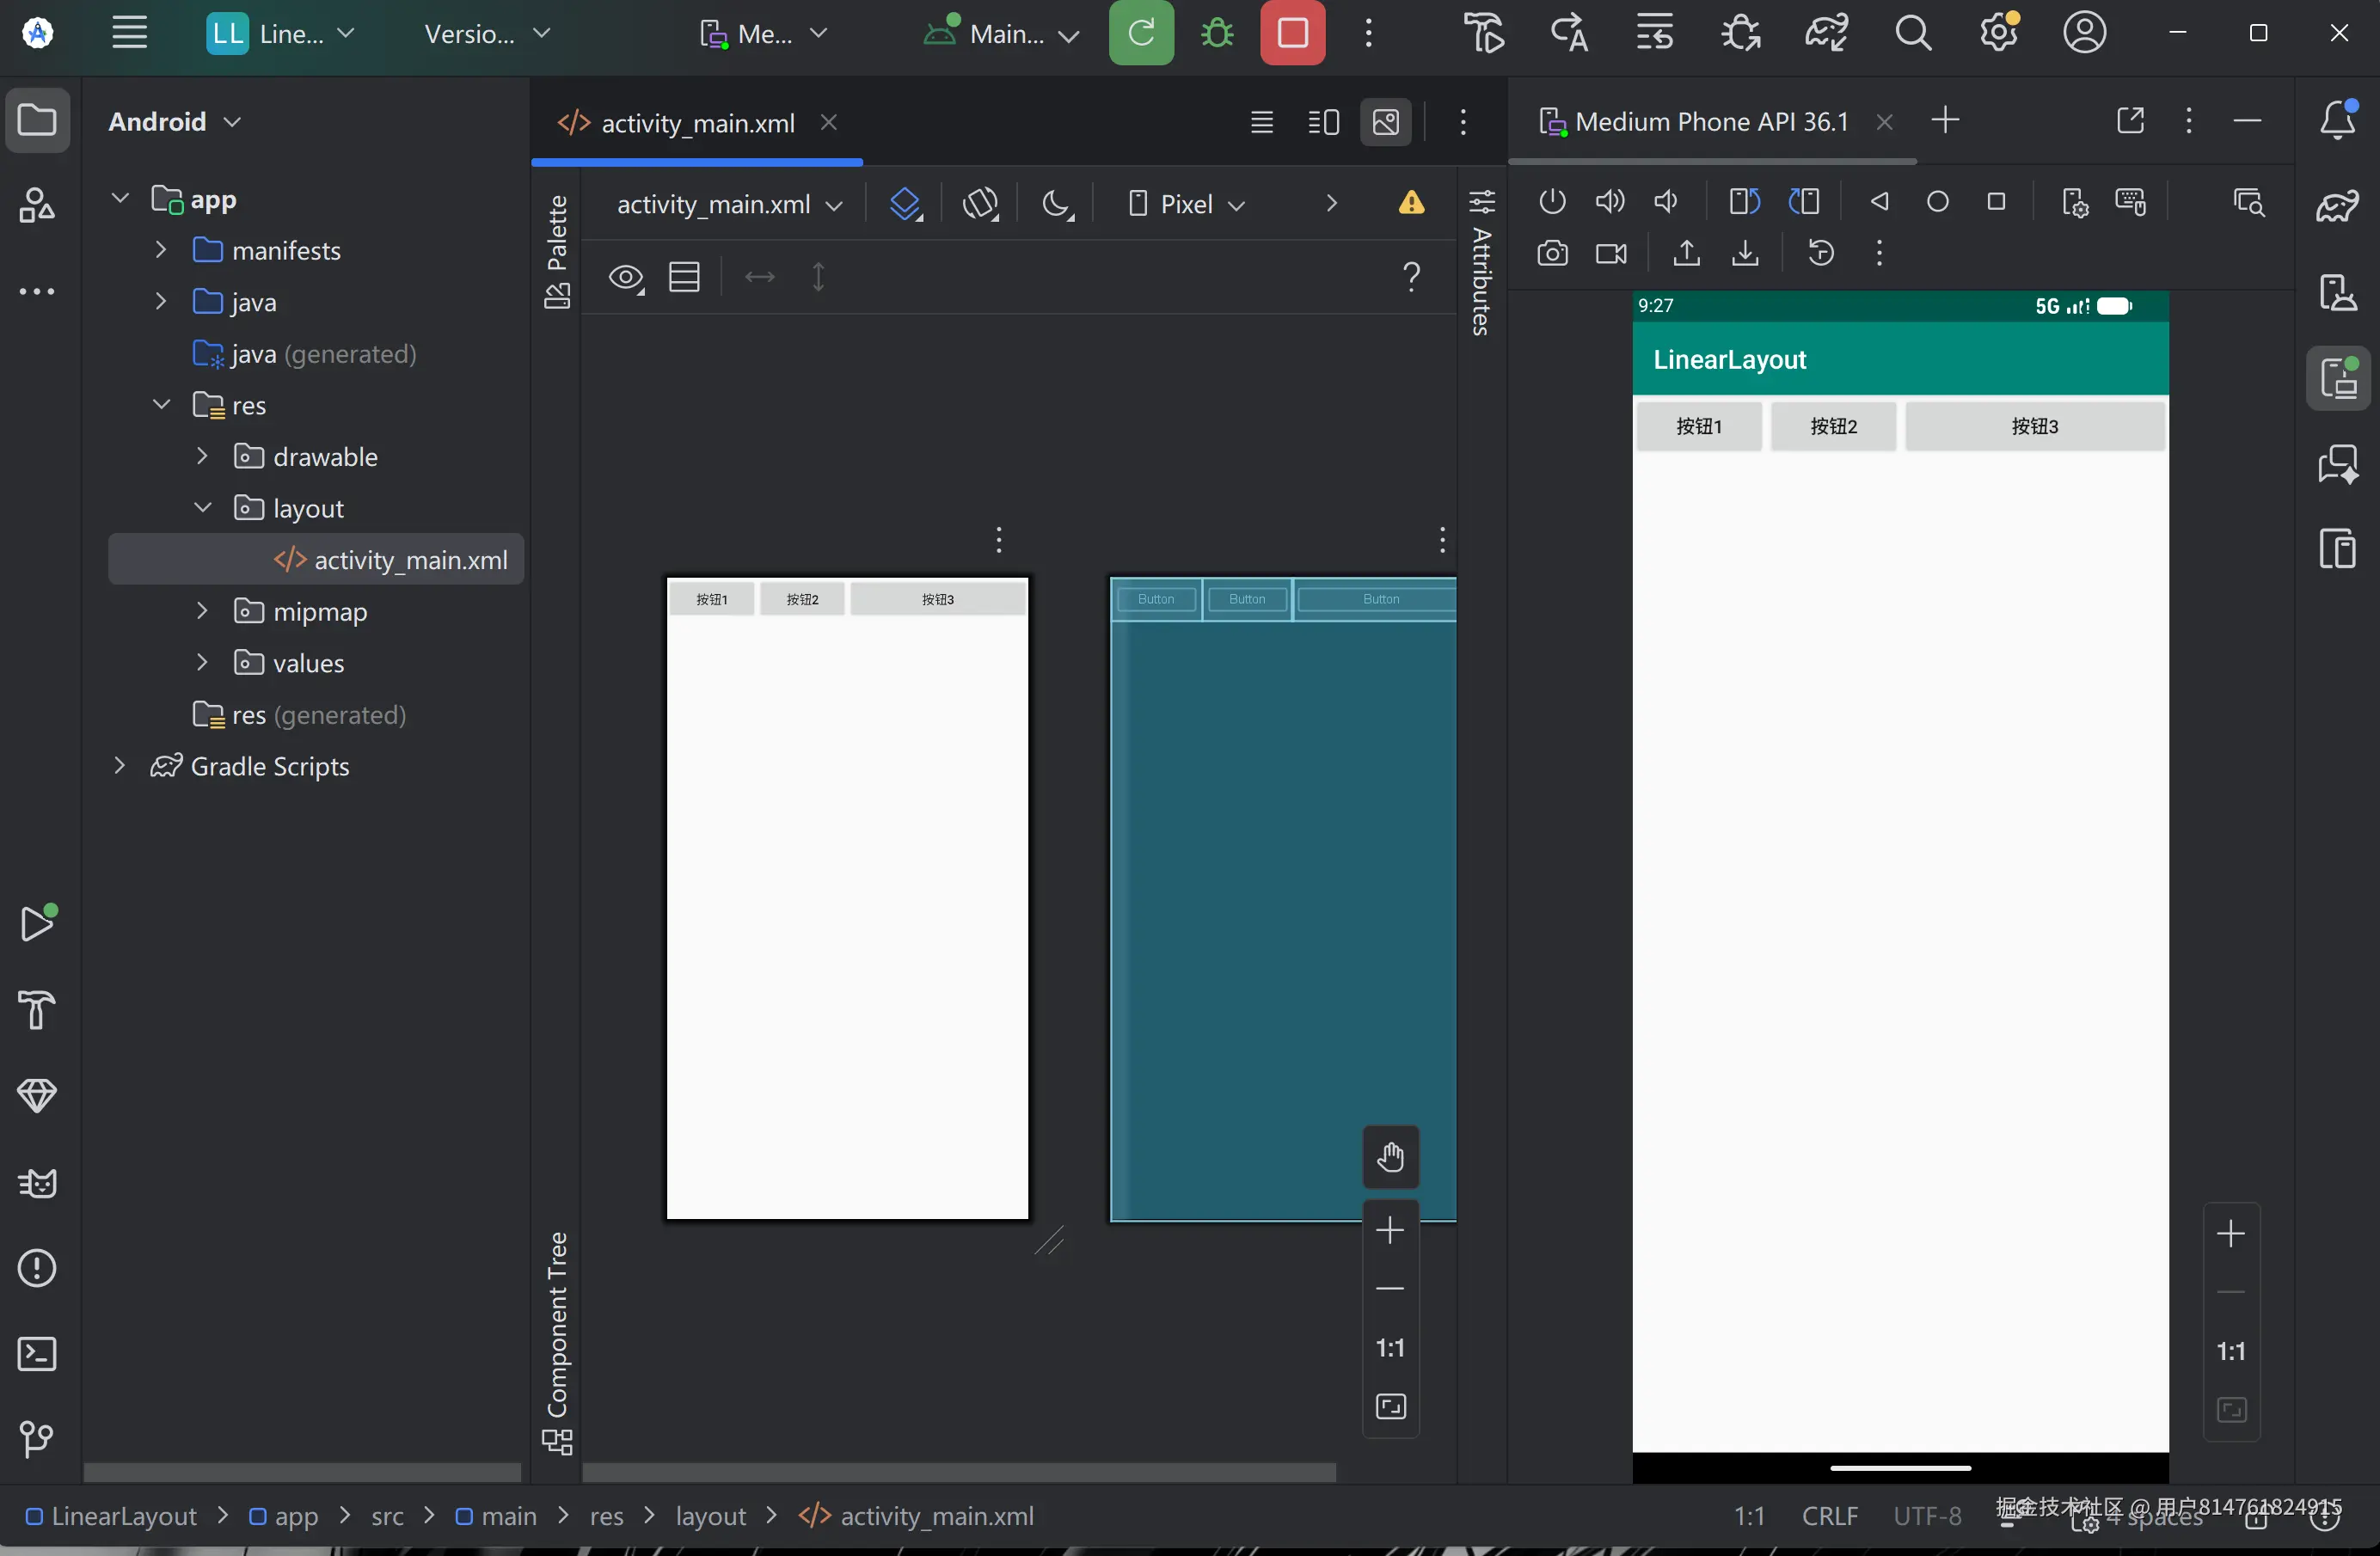
Task: Open the Pixel device dropdown
Action: (1187, 204)
